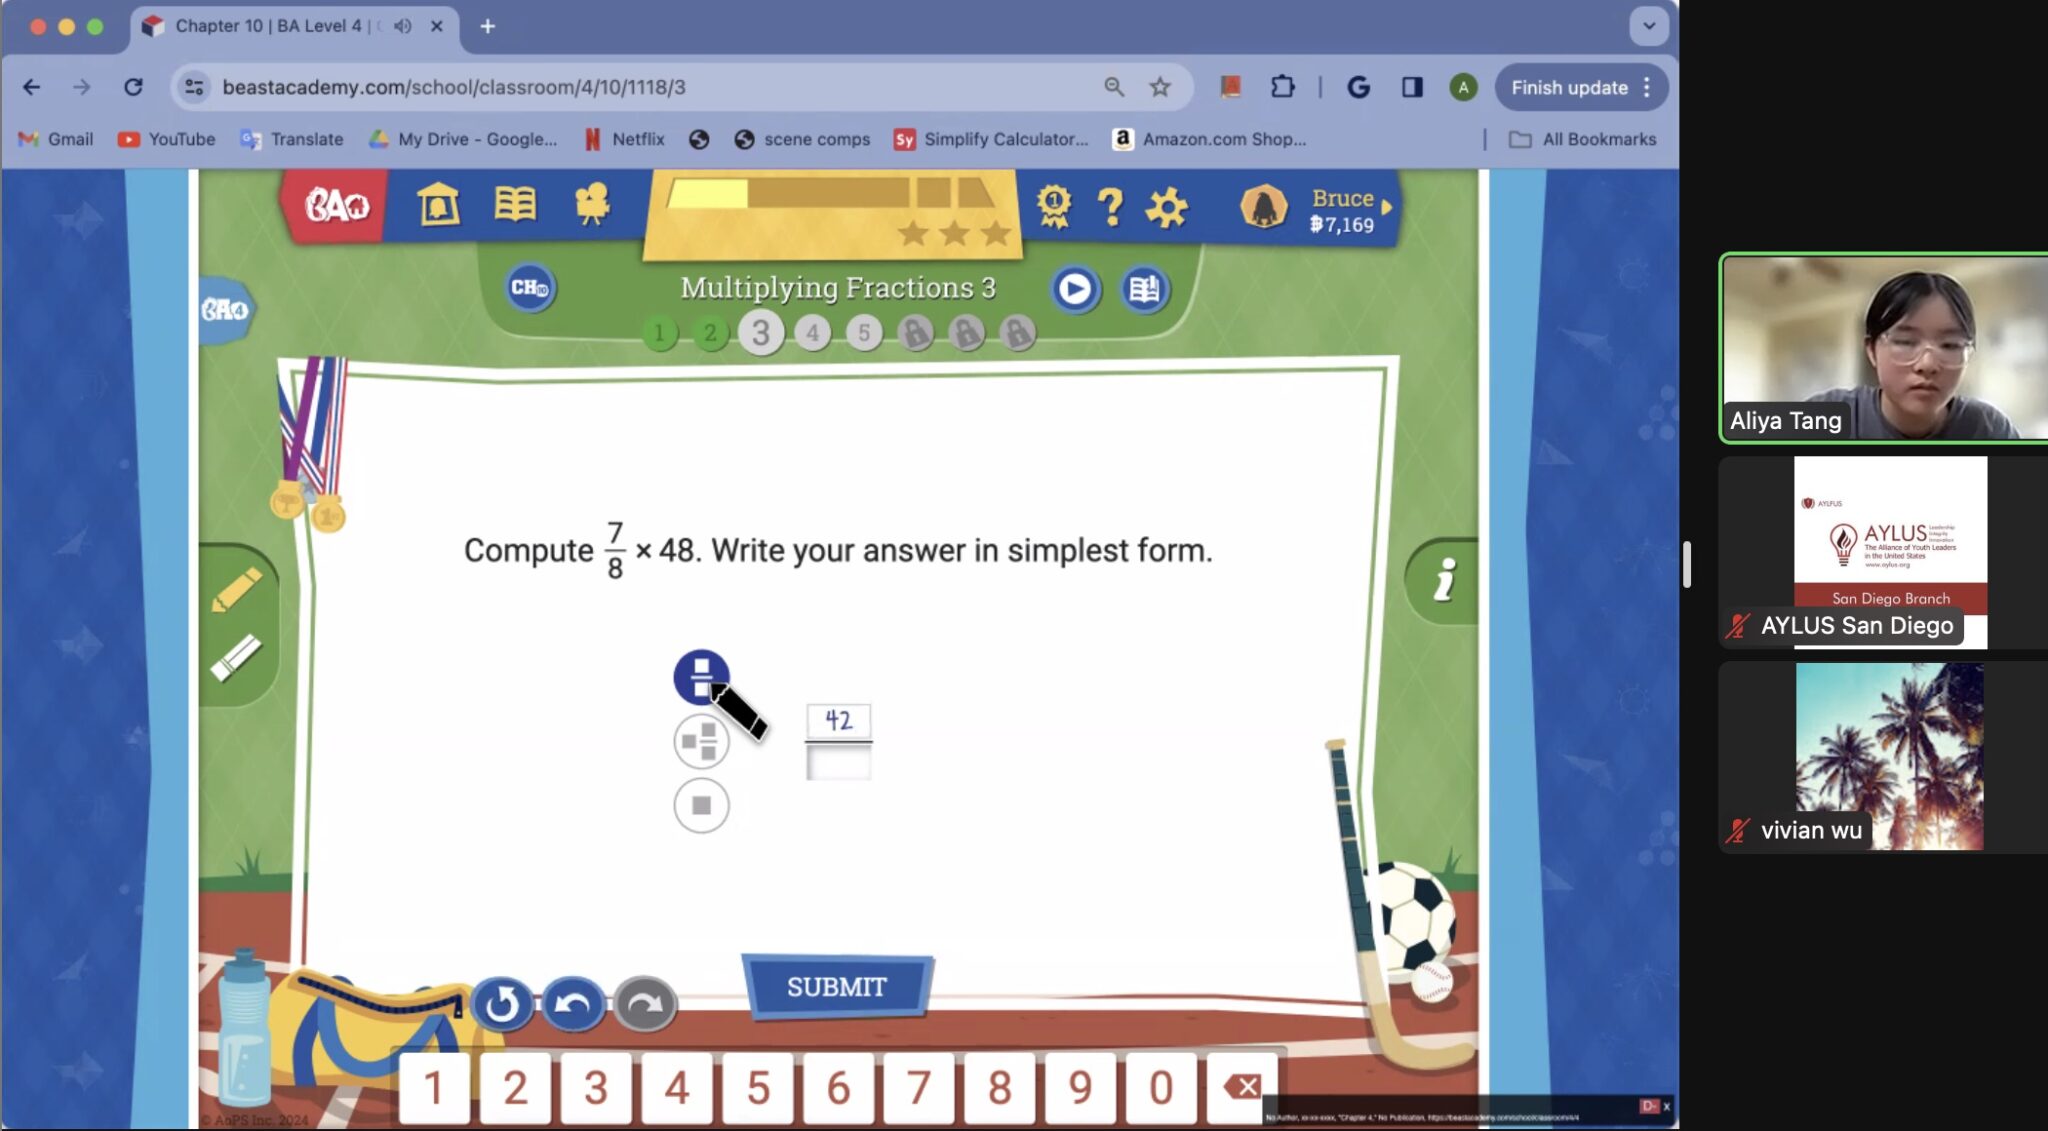Open the library building icon

[438, 204]
